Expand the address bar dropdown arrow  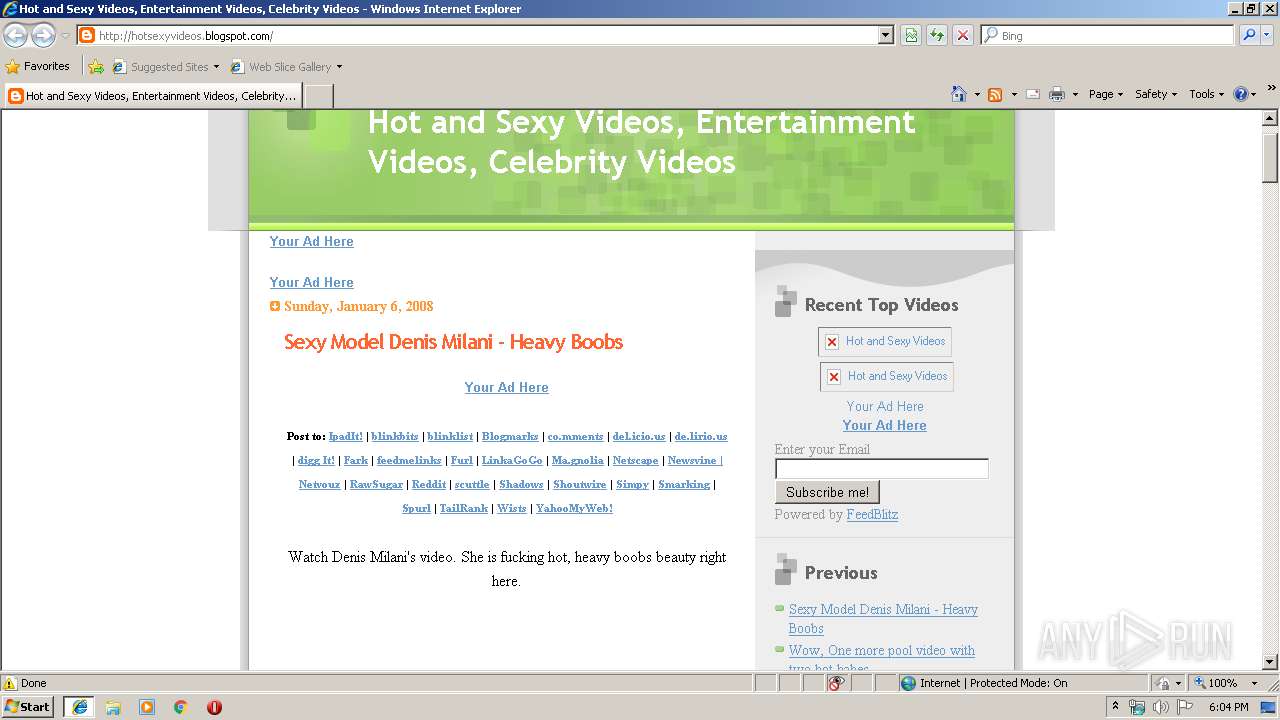coord(885,35)
